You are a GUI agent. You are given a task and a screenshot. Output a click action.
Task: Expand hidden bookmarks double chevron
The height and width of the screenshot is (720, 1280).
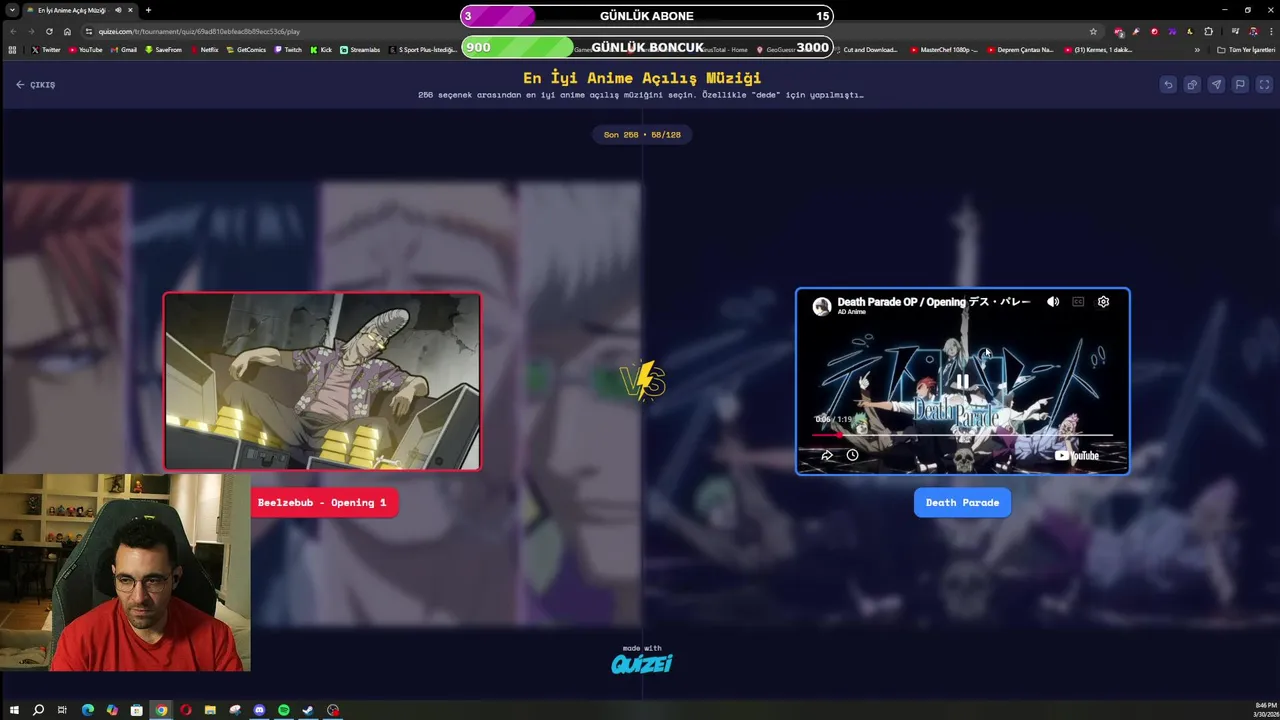(x=1197, y=49)
